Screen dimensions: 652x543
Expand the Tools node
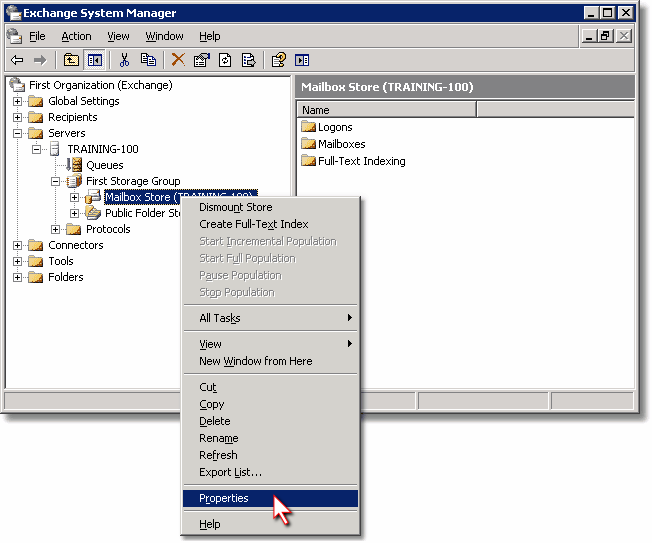pyautogui.click(x=17, y=261)
